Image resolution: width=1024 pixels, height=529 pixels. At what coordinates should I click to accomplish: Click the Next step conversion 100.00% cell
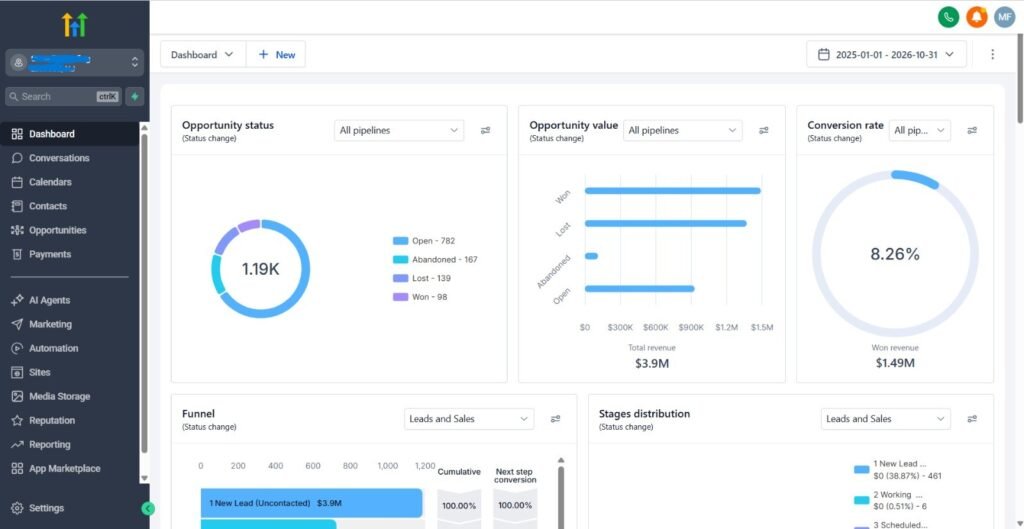point(515,505)
